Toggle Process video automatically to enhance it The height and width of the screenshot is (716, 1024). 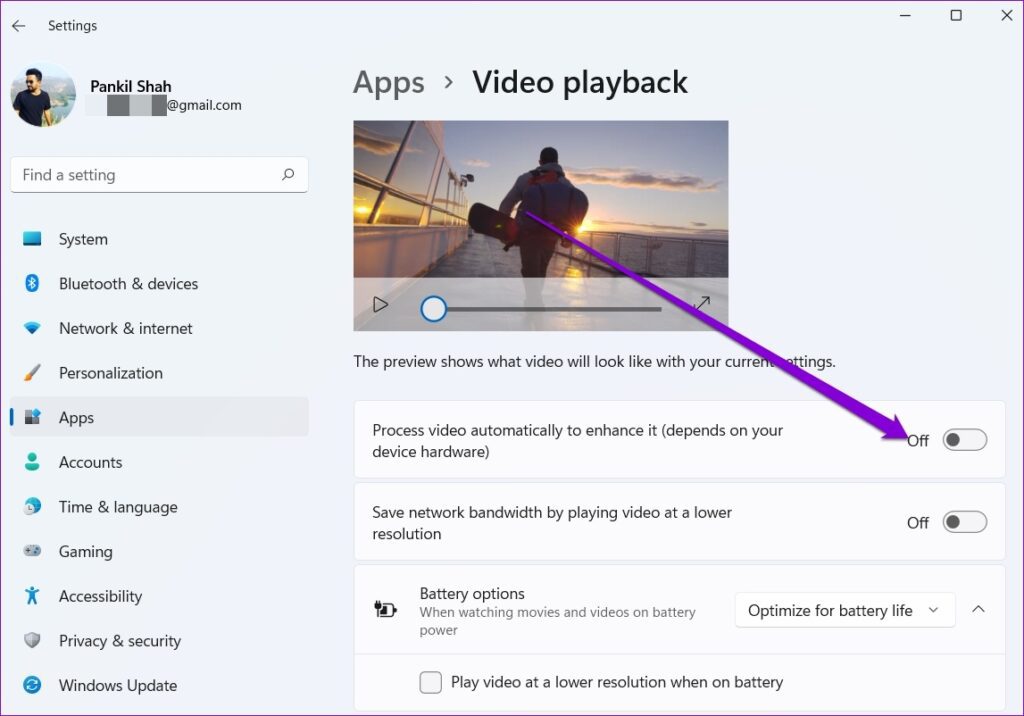pos(964,440)
